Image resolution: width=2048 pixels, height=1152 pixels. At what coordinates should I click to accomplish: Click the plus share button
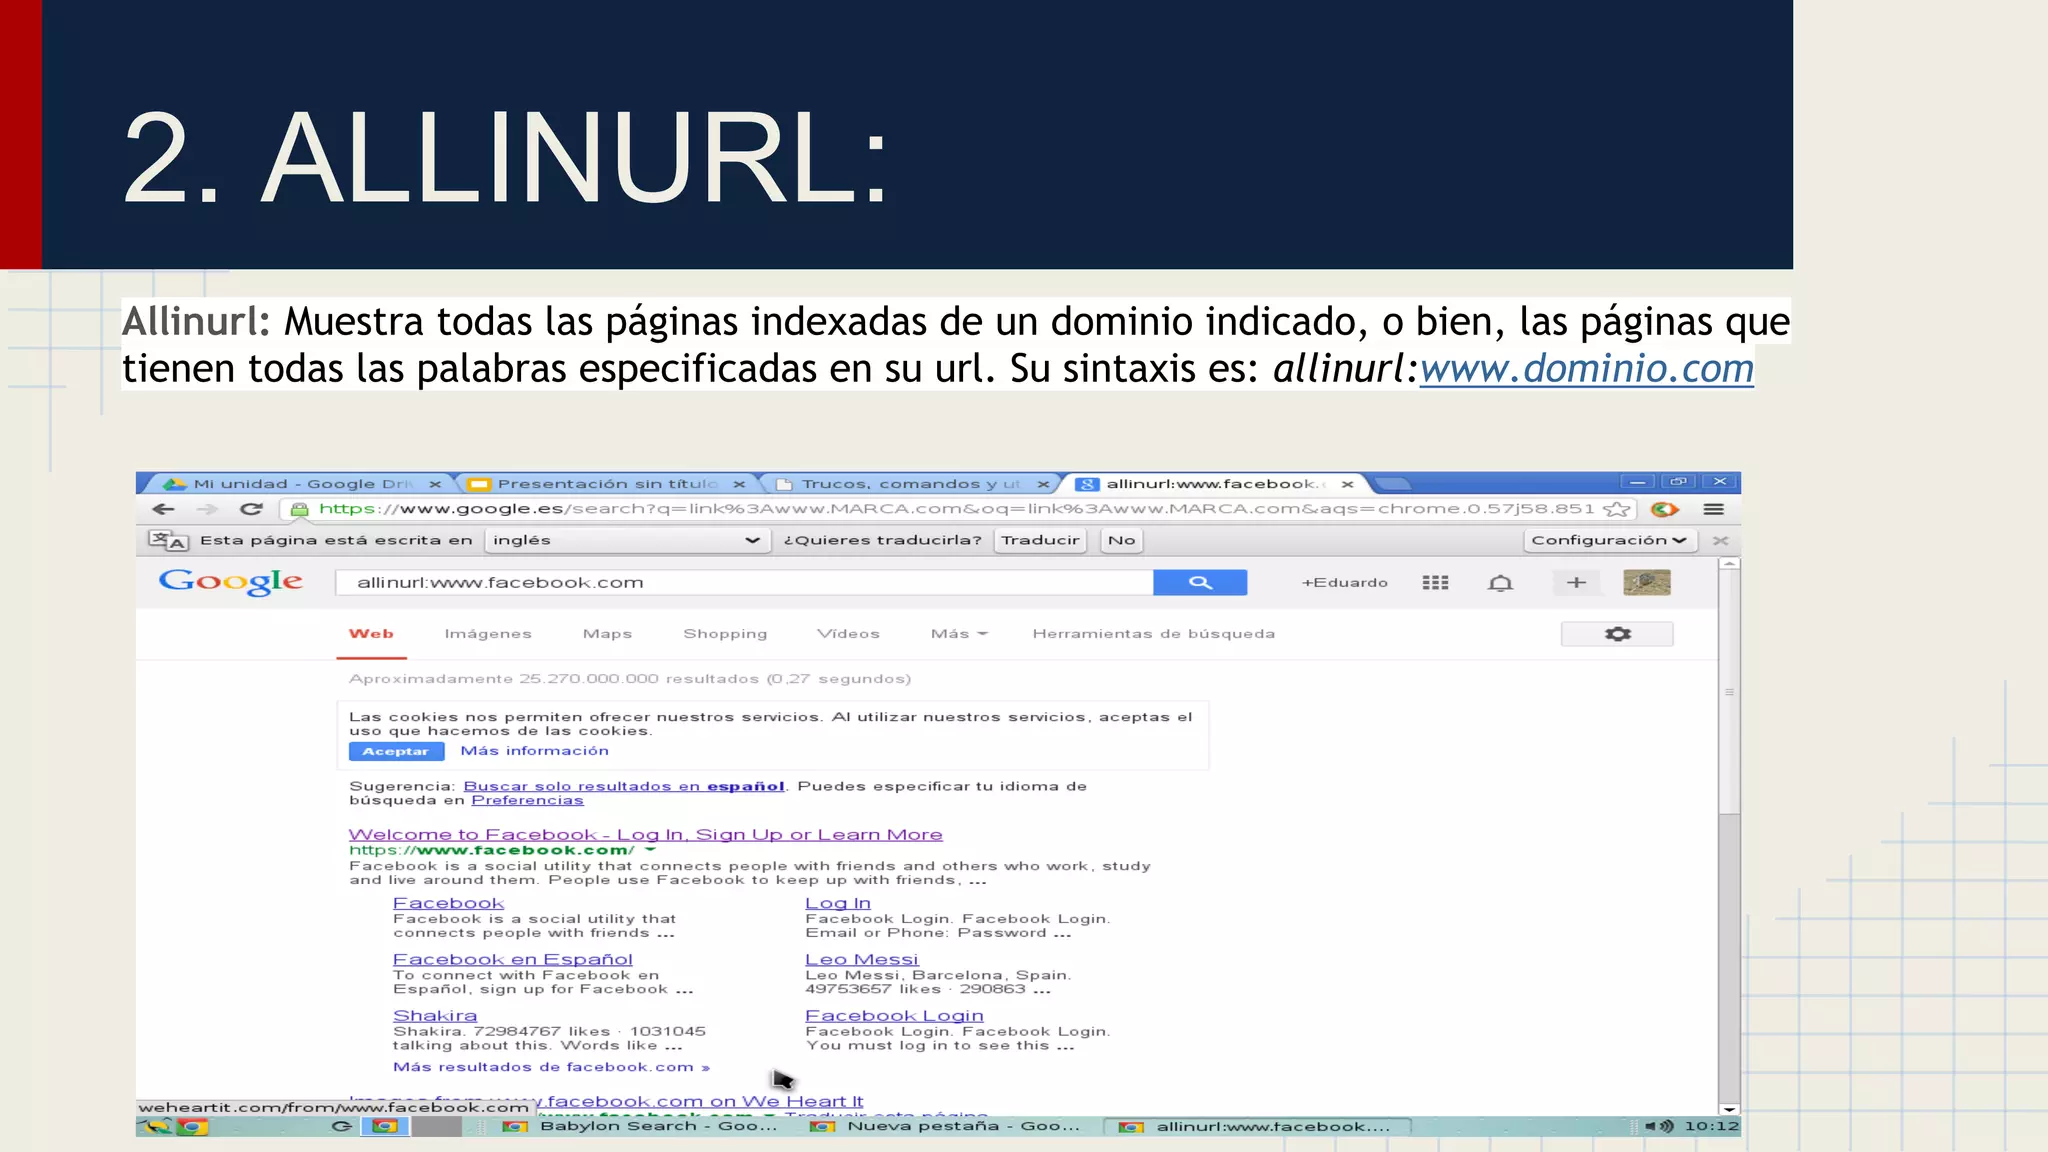click(x=1576, y=582)
